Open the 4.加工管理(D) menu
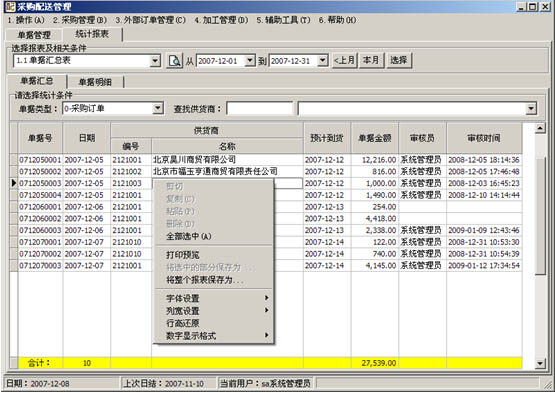The width and height of the screenshot is (555, 393). click(221, 20)
